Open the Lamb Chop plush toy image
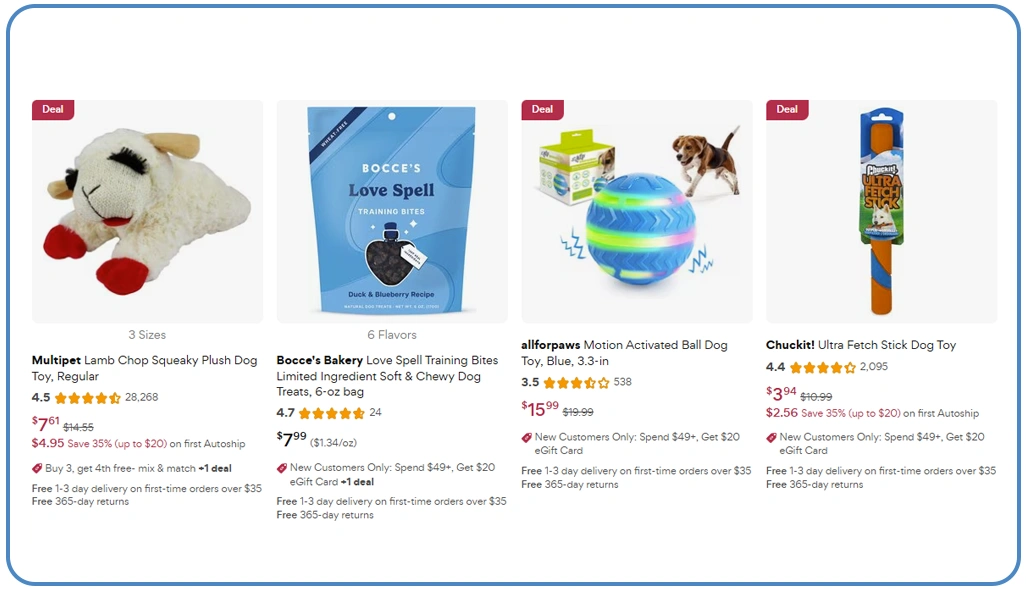1026x589 pixels. pyautogui.click(x=147, y=211)
